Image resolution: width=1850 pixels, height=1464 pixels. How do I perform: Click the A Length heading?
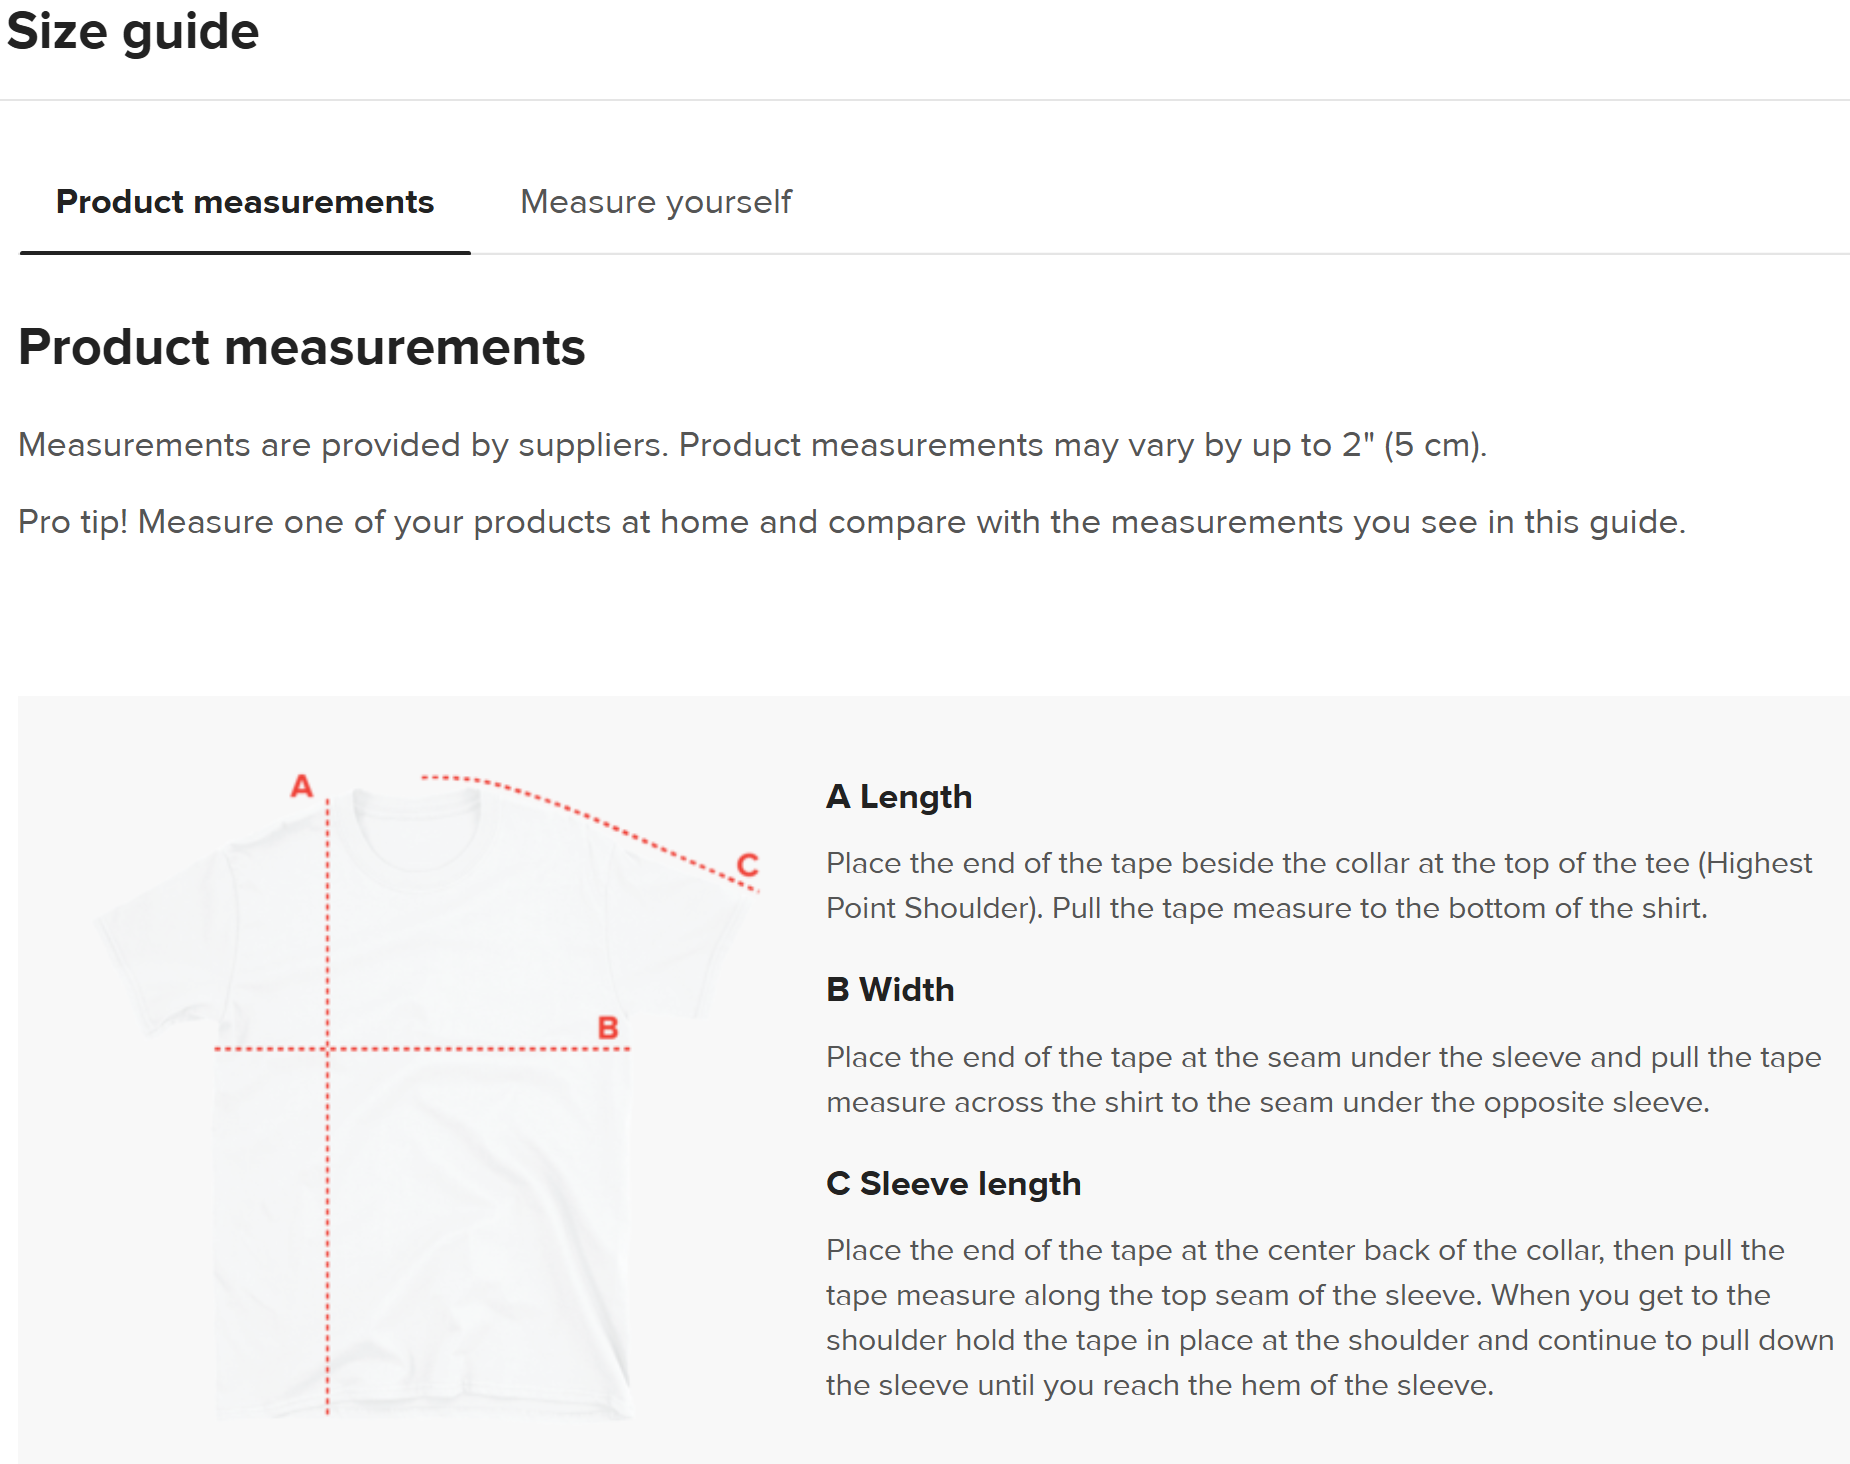click(898, 797)
